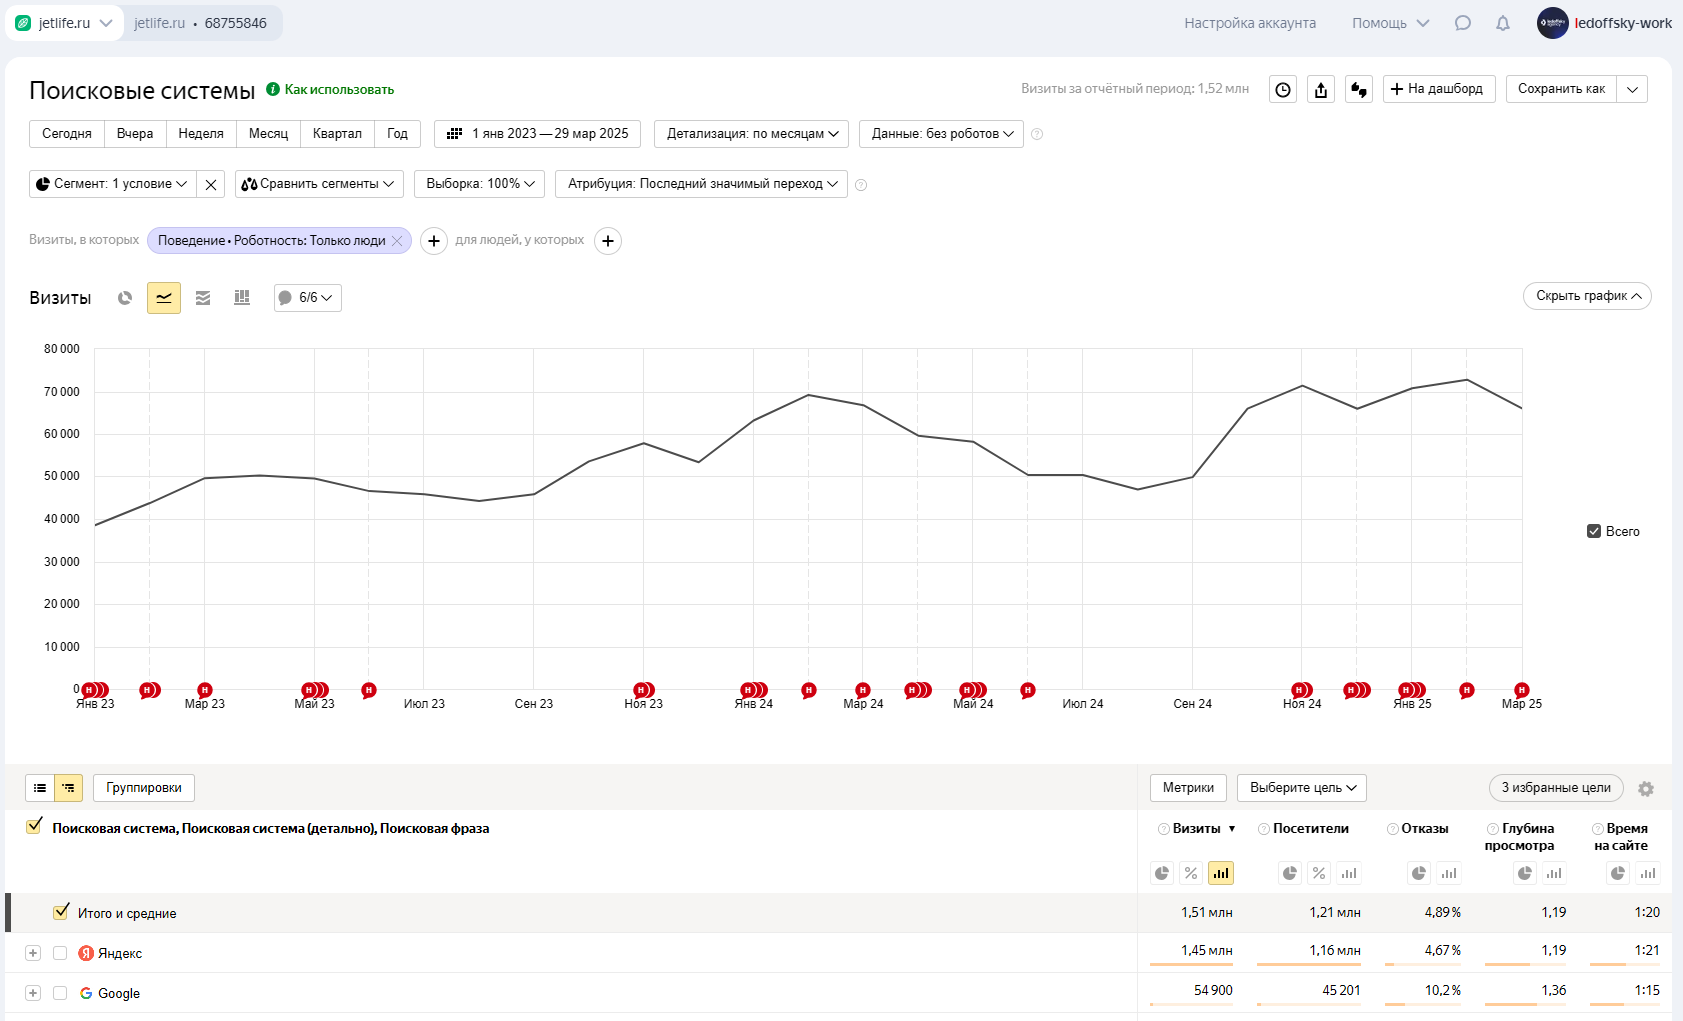This screenshot has width=1683, height=1021.
Task: Open the Атрибуция dropdown
Action: 701,184
